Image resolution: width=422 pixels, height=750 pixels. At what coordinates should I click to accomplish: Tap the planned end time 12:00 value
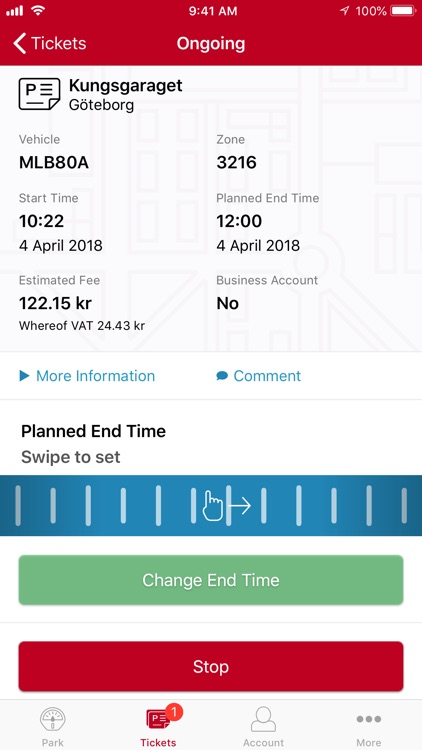point(239,221)
